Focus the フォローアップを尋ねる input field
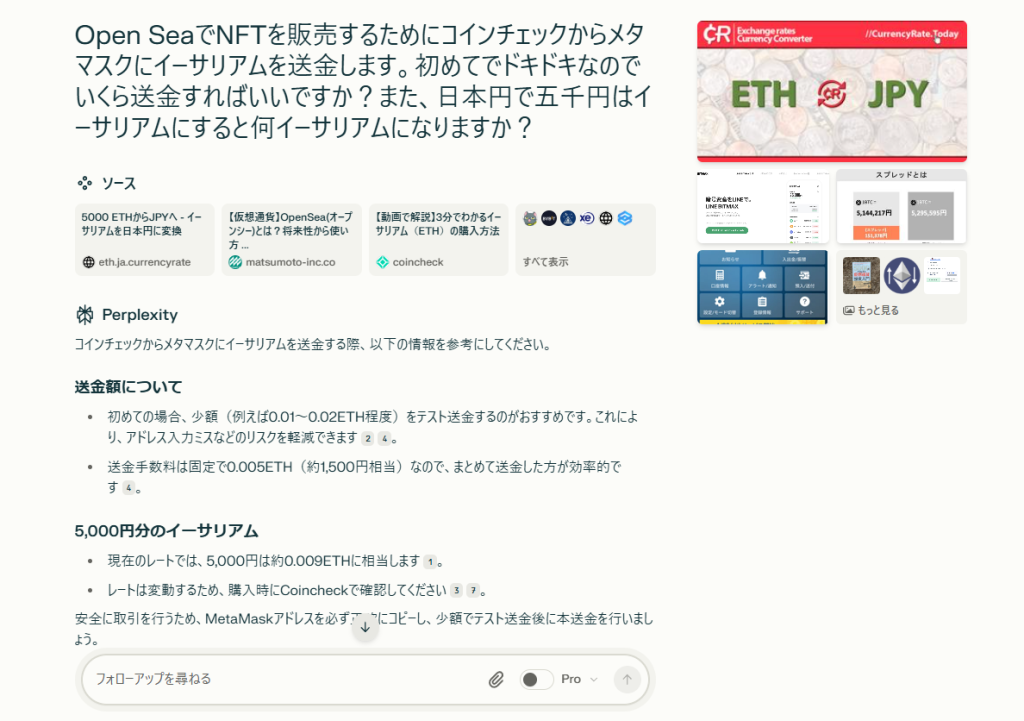Image resolution: width=1024 pixels, height=721 pixels. pos(280,680)
